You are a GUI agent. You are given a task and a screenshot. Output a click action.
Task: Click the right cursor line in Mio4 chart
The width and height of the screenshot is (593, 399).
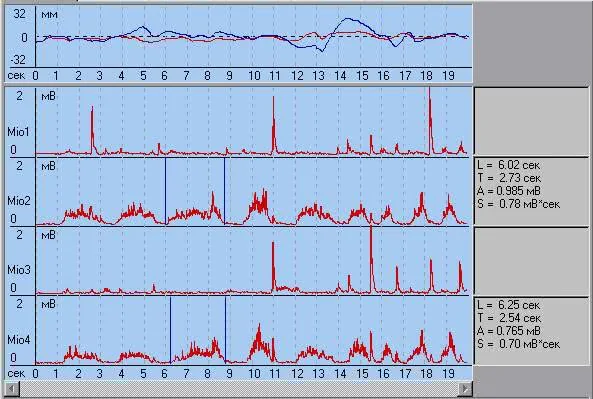[x=225, y=330]
